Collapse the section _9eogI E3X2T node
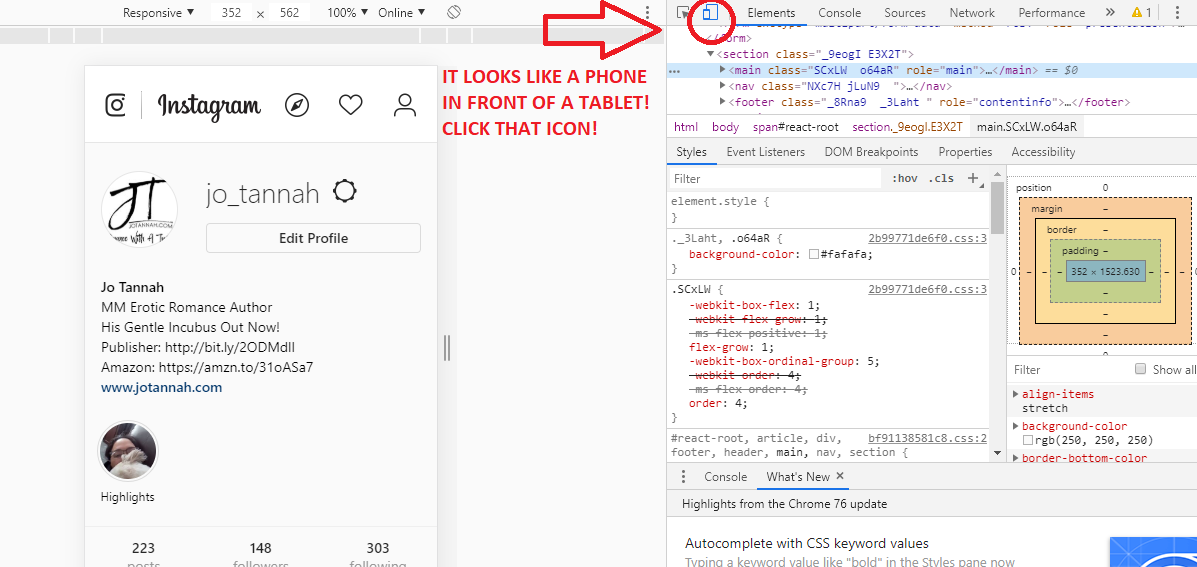 pyautogui.click(x=711, y=53)
